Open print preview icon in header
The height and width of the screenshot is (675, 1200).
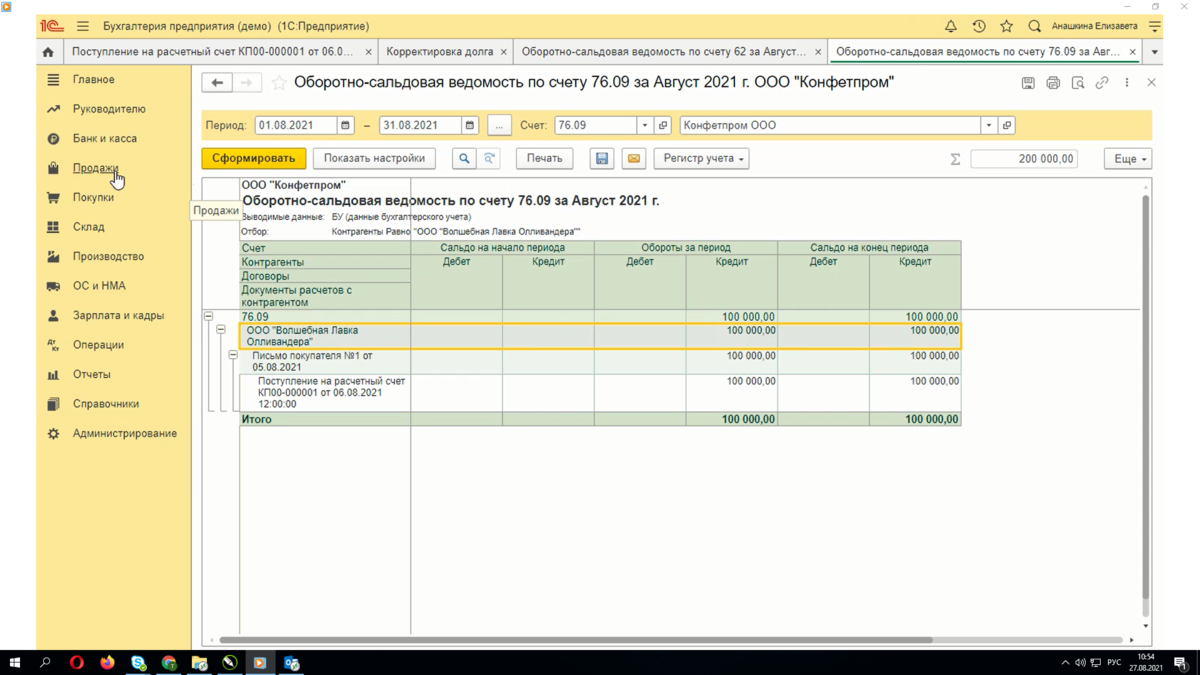(x=1078, y=83)
